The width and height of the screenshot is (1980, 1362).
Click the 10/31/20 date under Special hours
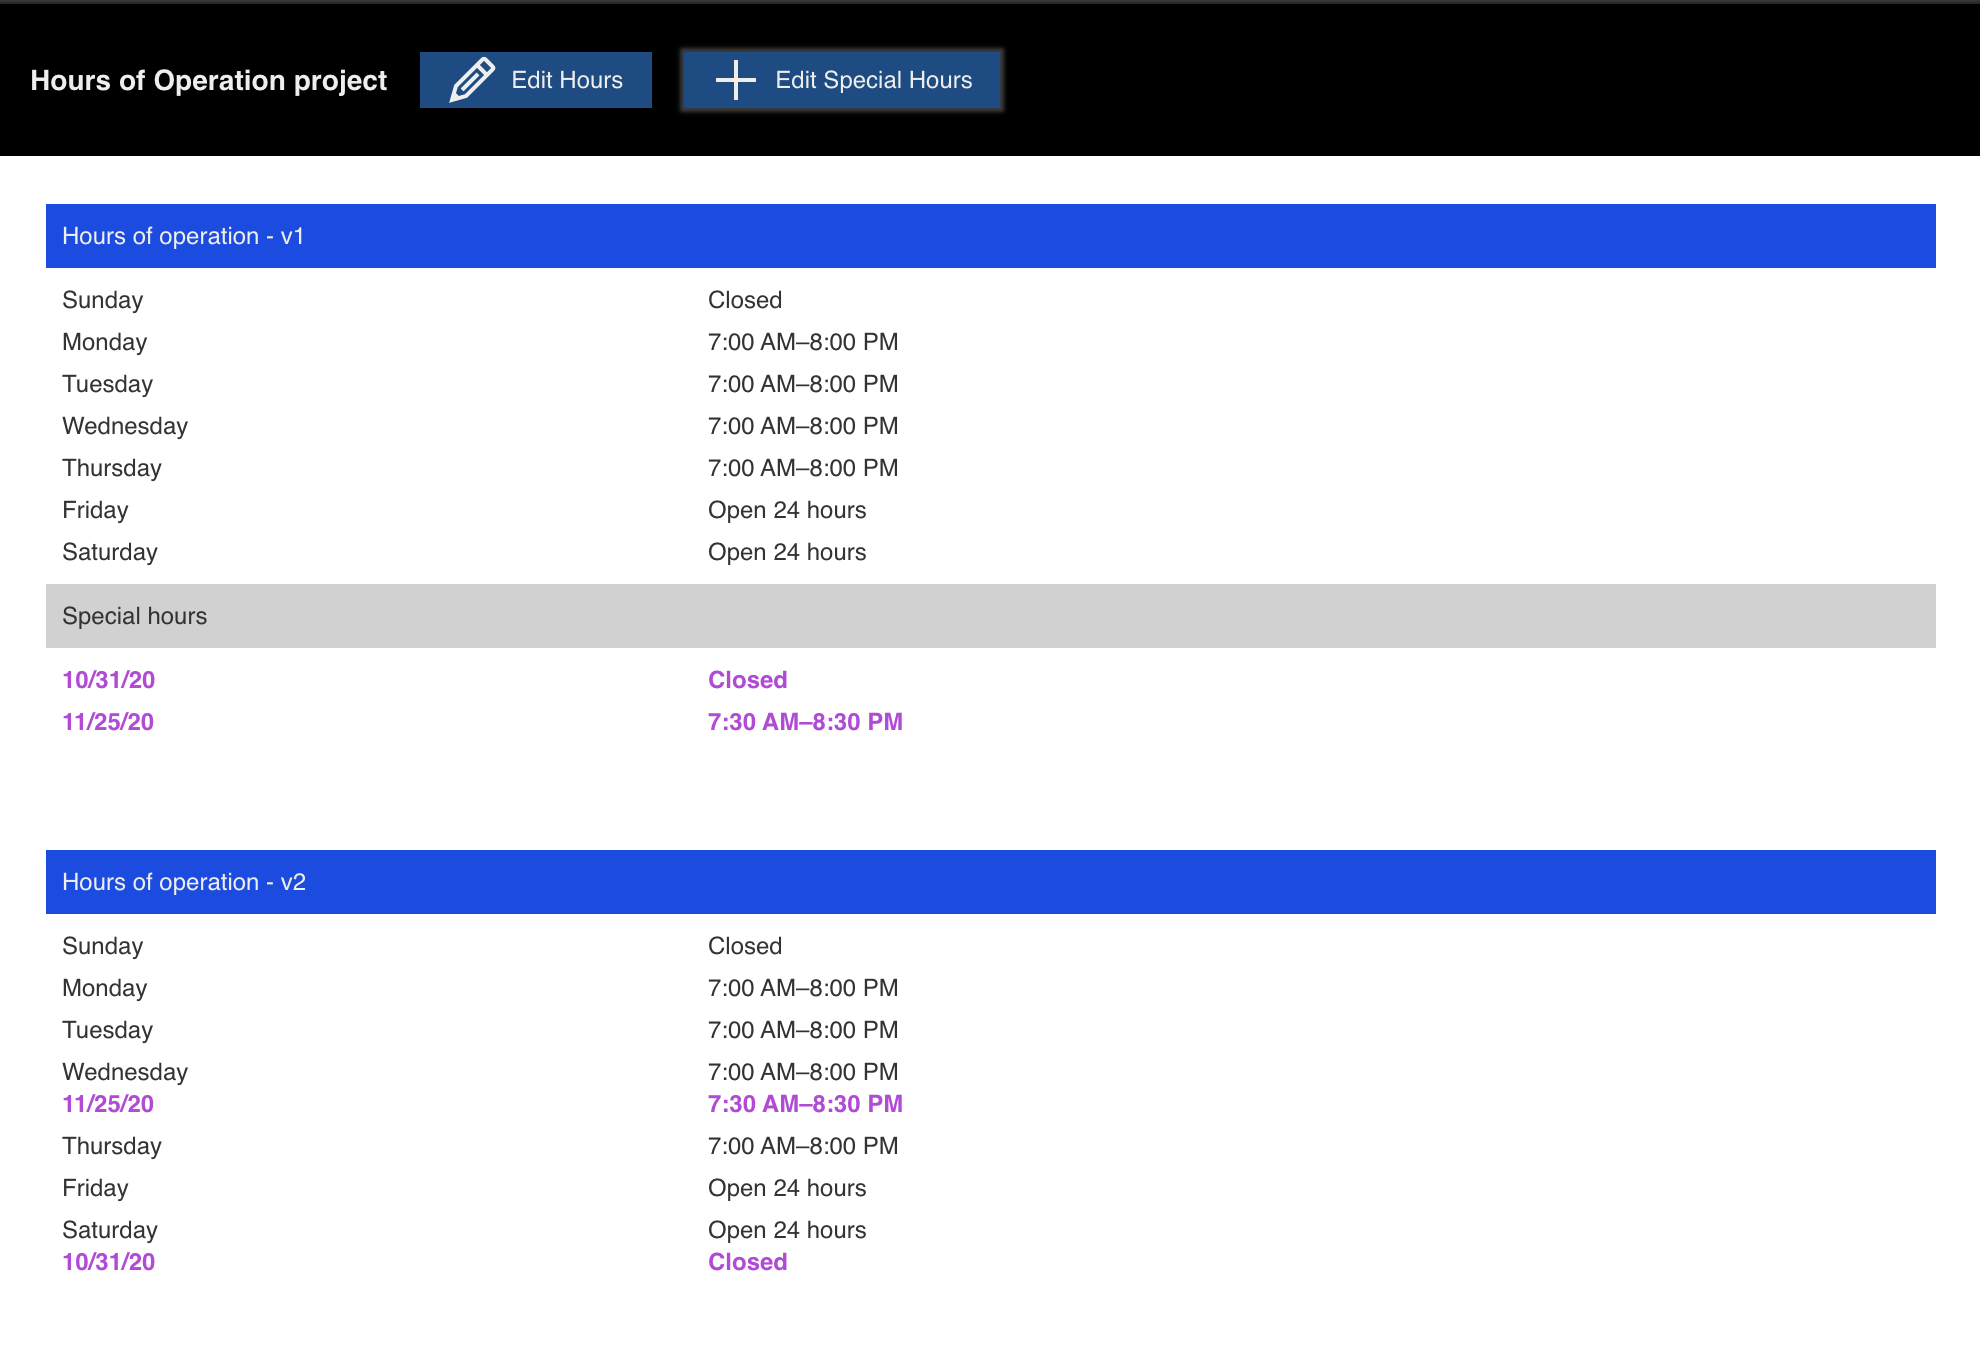click(108, 680)
